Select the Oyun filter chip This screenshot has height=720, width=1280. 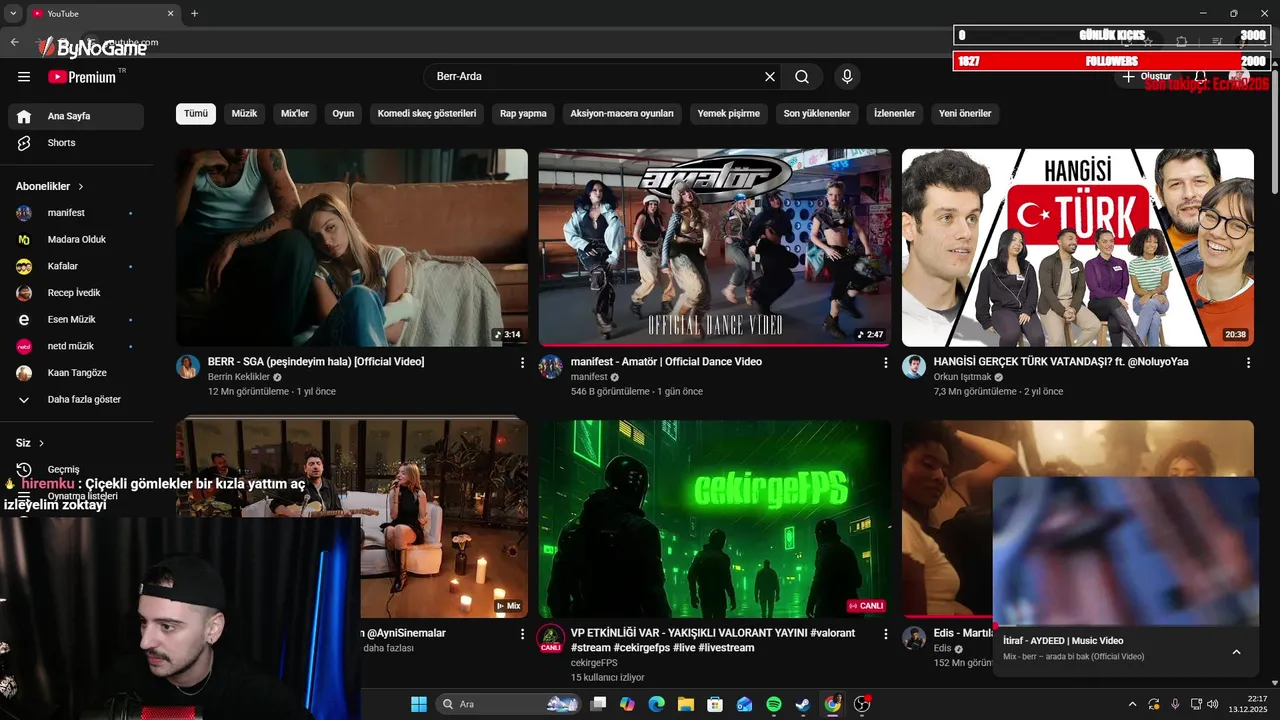343,114
